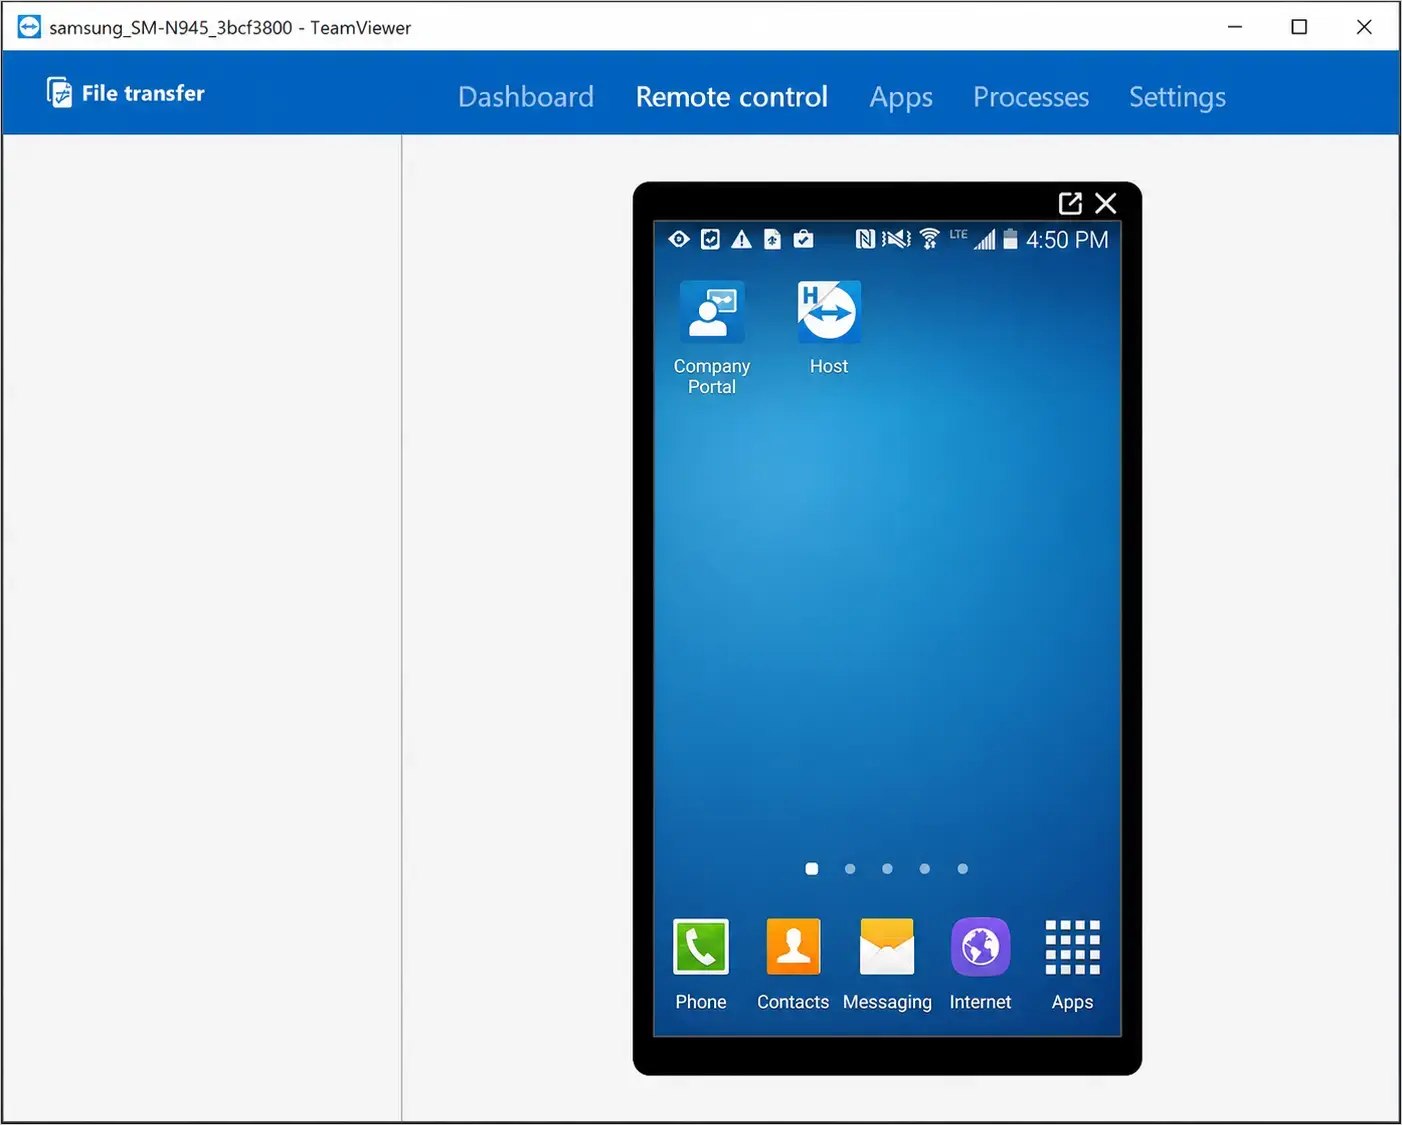Viewport: 1402px width, 1125px height.
Task: Tap the document upload status icon
Action: (x=772, y=239)
